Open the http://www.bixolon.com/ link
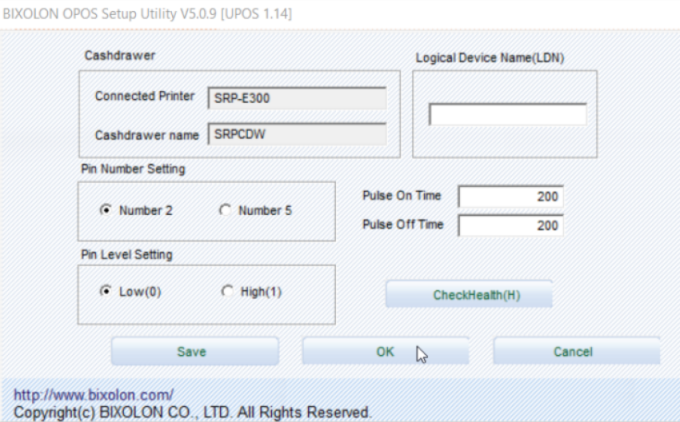Image resolution: width=680 pixels, height=422 pixels. coord(93,395)
